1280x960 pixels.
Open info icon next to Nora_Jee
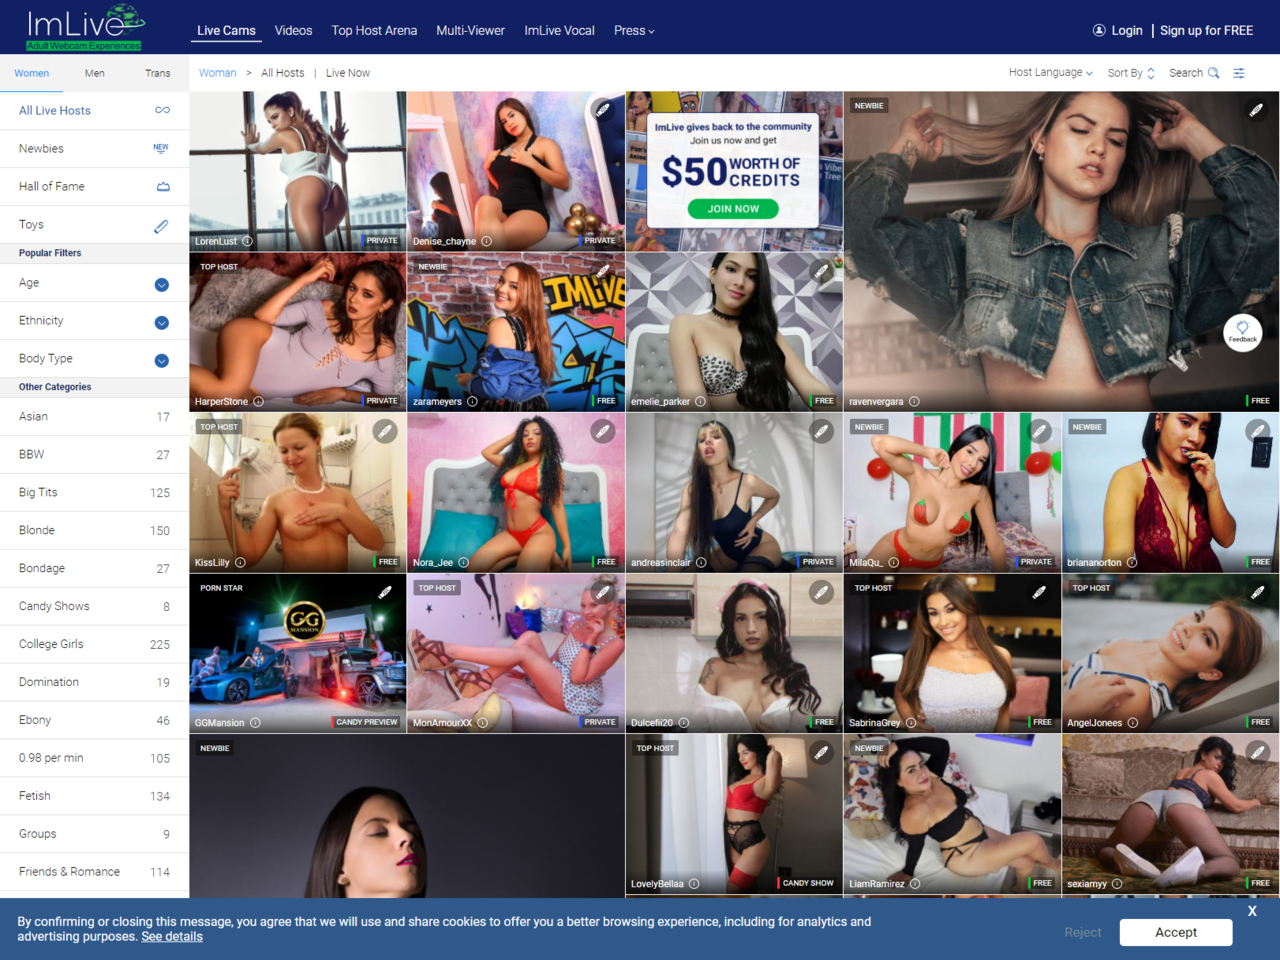point(463,563)
